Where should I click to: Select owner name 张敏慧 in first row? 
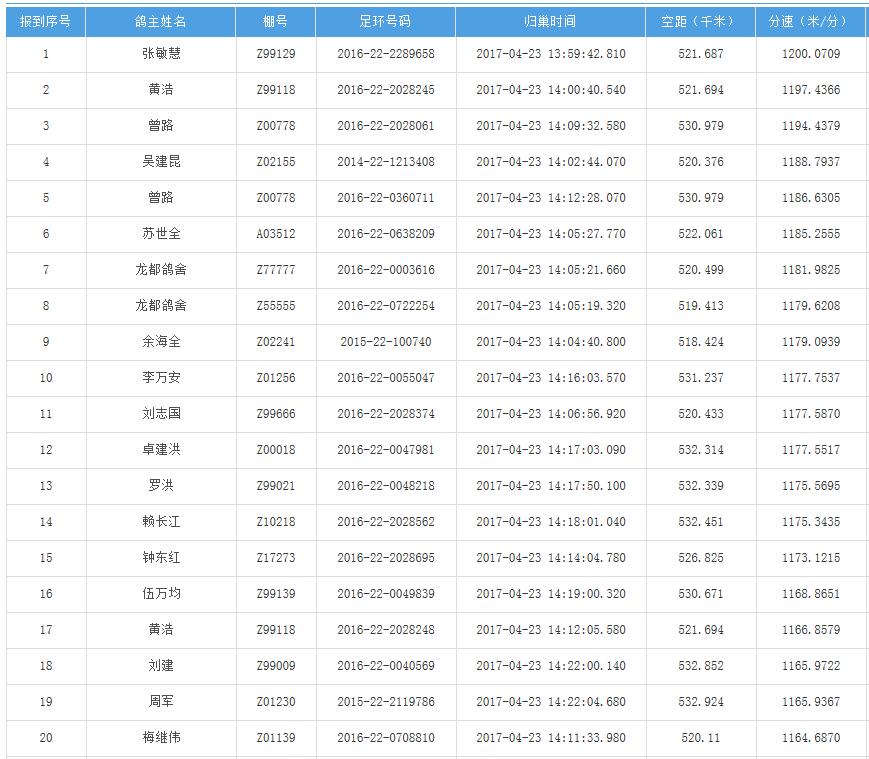click(160, 54)
